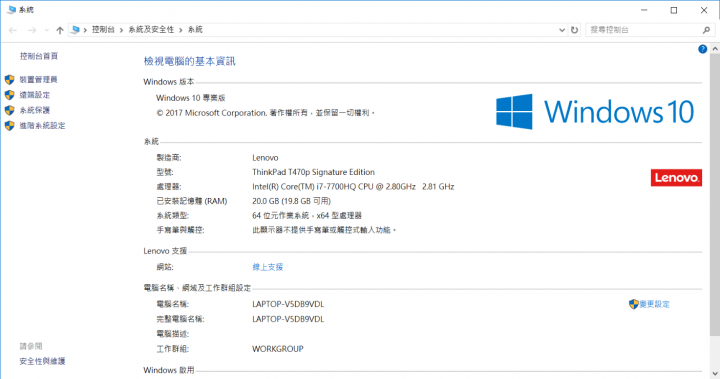This screenshot has width=720, height=379.
Task: Select 系統及安全性 in the breadcrumb path
Action: click(x=151, y=29)
